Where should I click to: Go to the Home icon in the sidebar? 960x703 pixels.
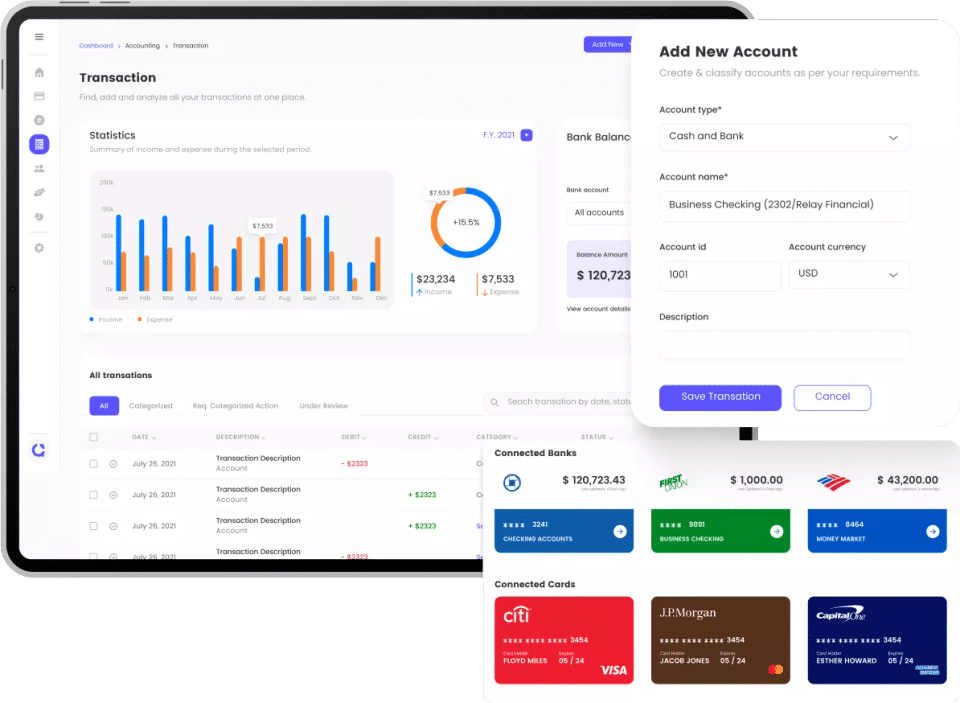(39, 73)
